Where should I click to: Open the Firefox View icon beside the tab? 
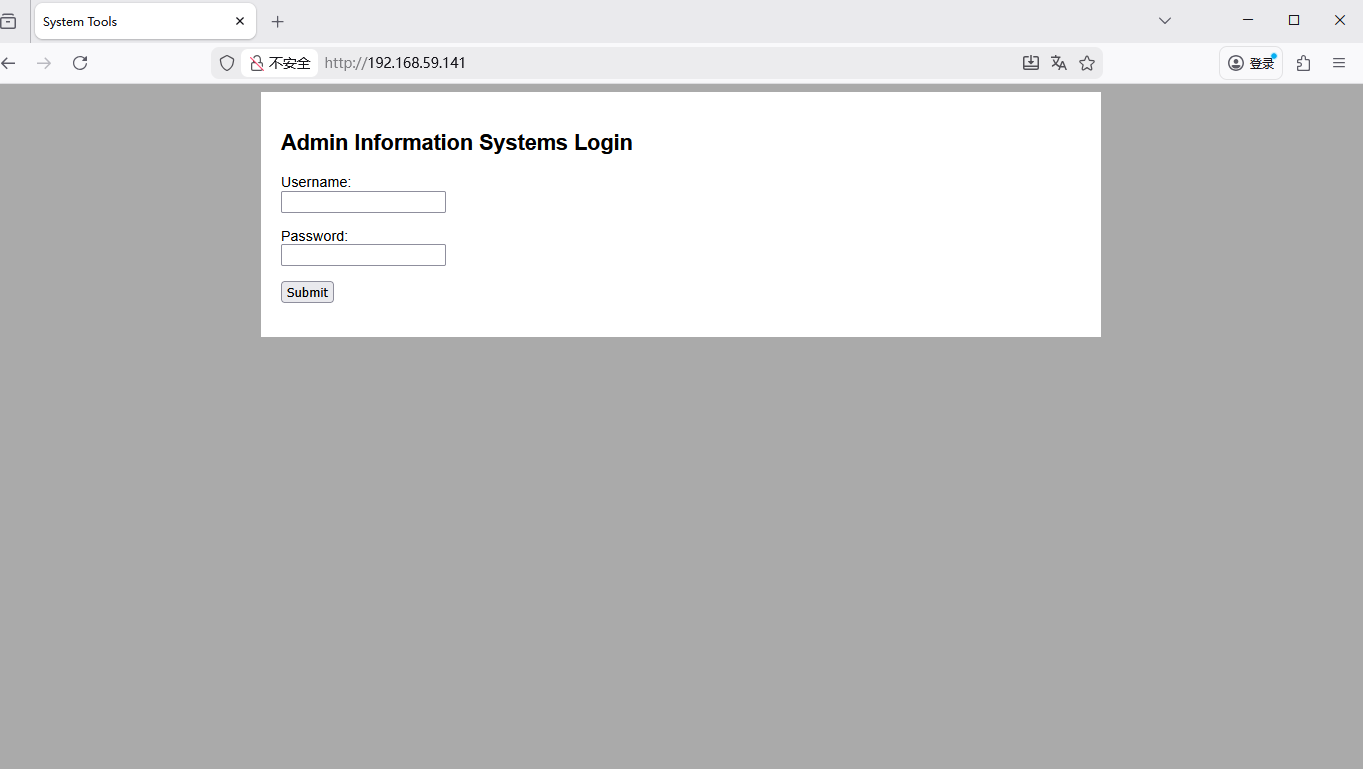click(x=8, y=21)
